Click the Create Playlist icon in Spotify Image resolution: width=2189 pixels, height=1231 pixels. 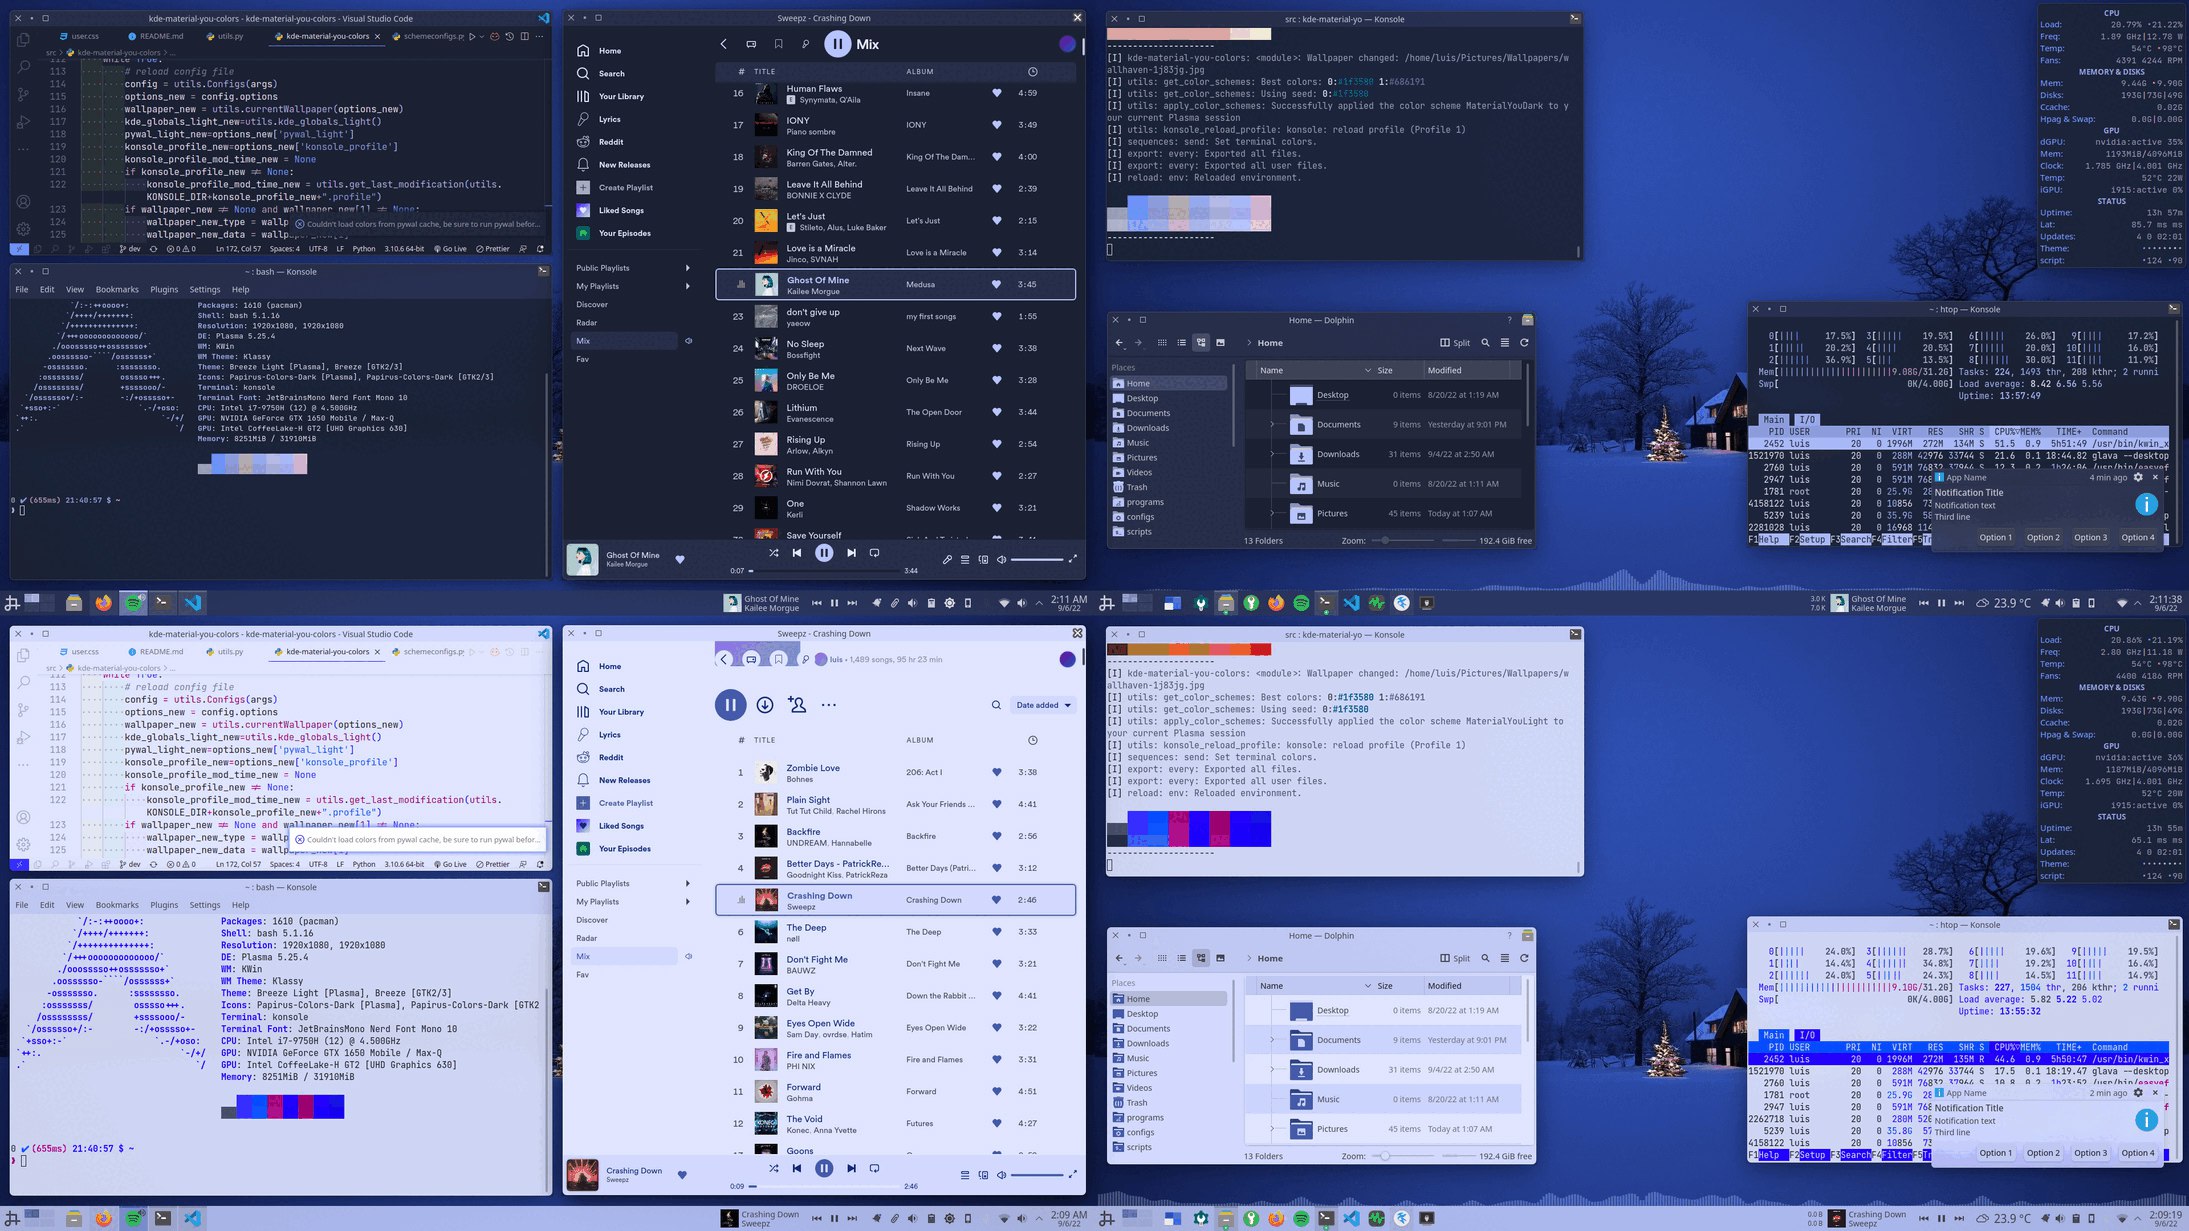point(583,187)
